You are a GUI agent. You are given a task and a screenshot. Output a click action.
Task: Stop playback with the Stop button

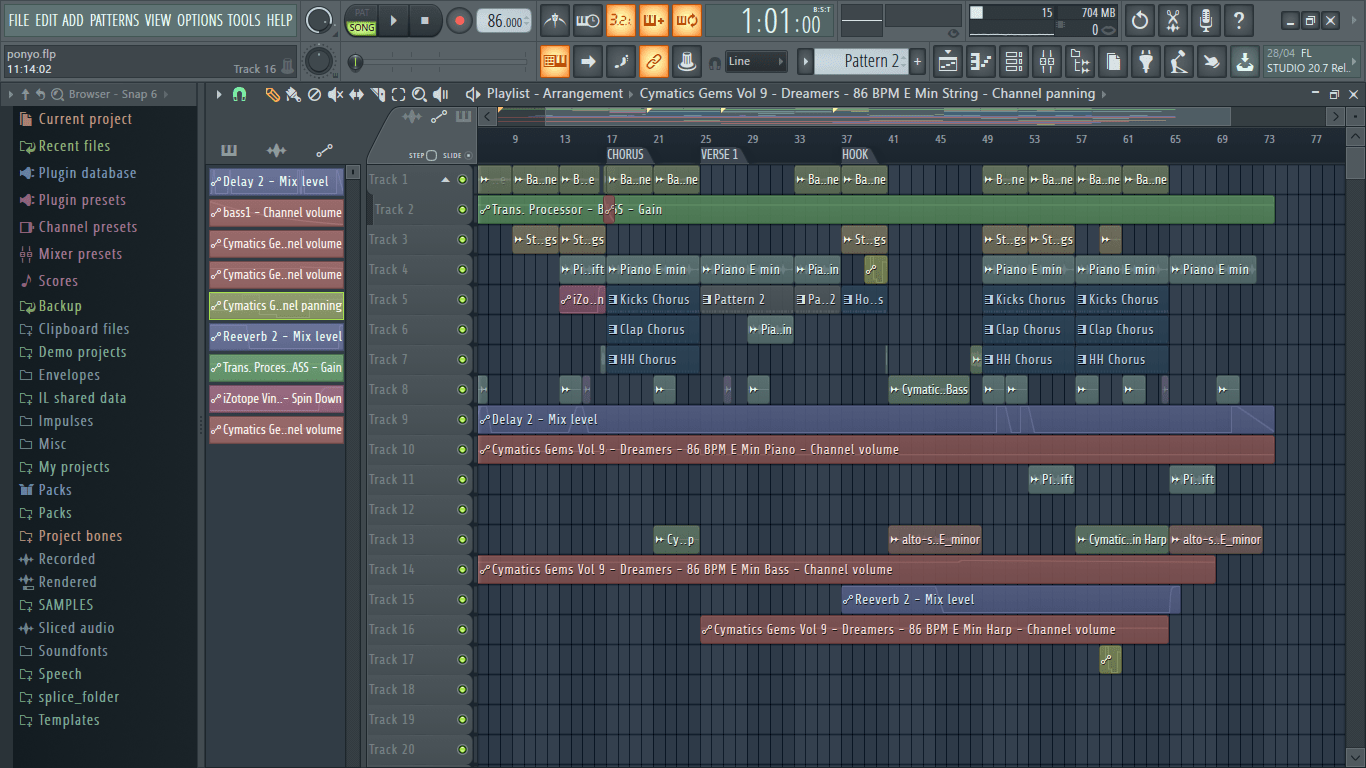(424, 21)
